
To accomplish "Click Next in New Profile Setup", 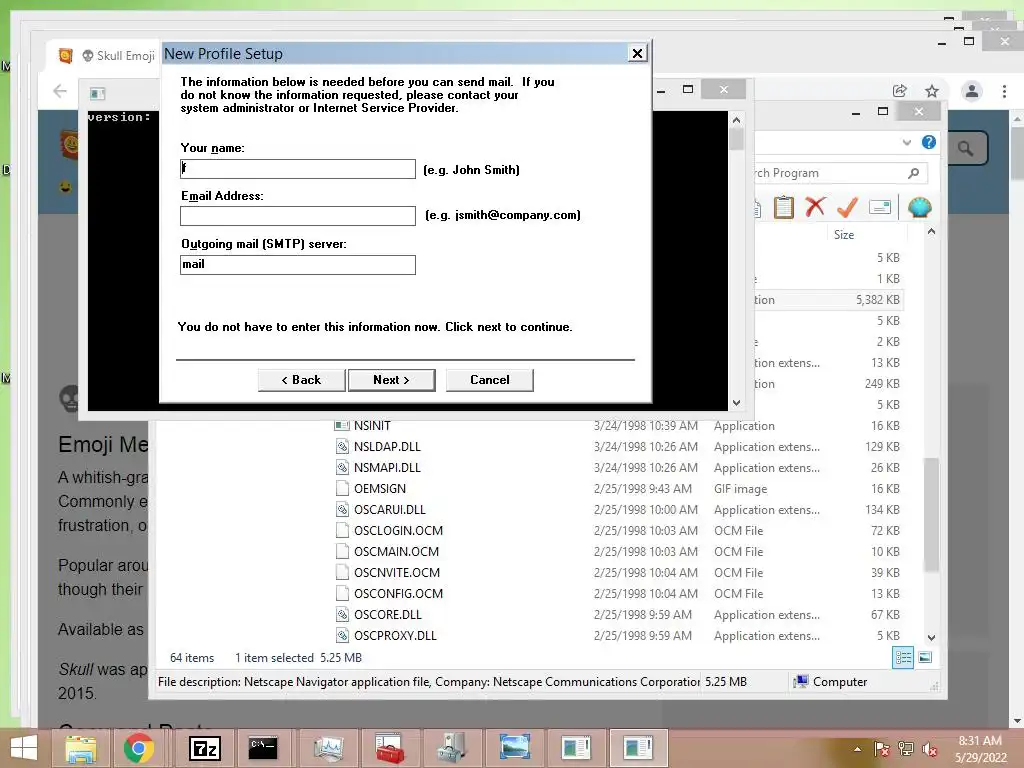I will (x=391, y=380).
